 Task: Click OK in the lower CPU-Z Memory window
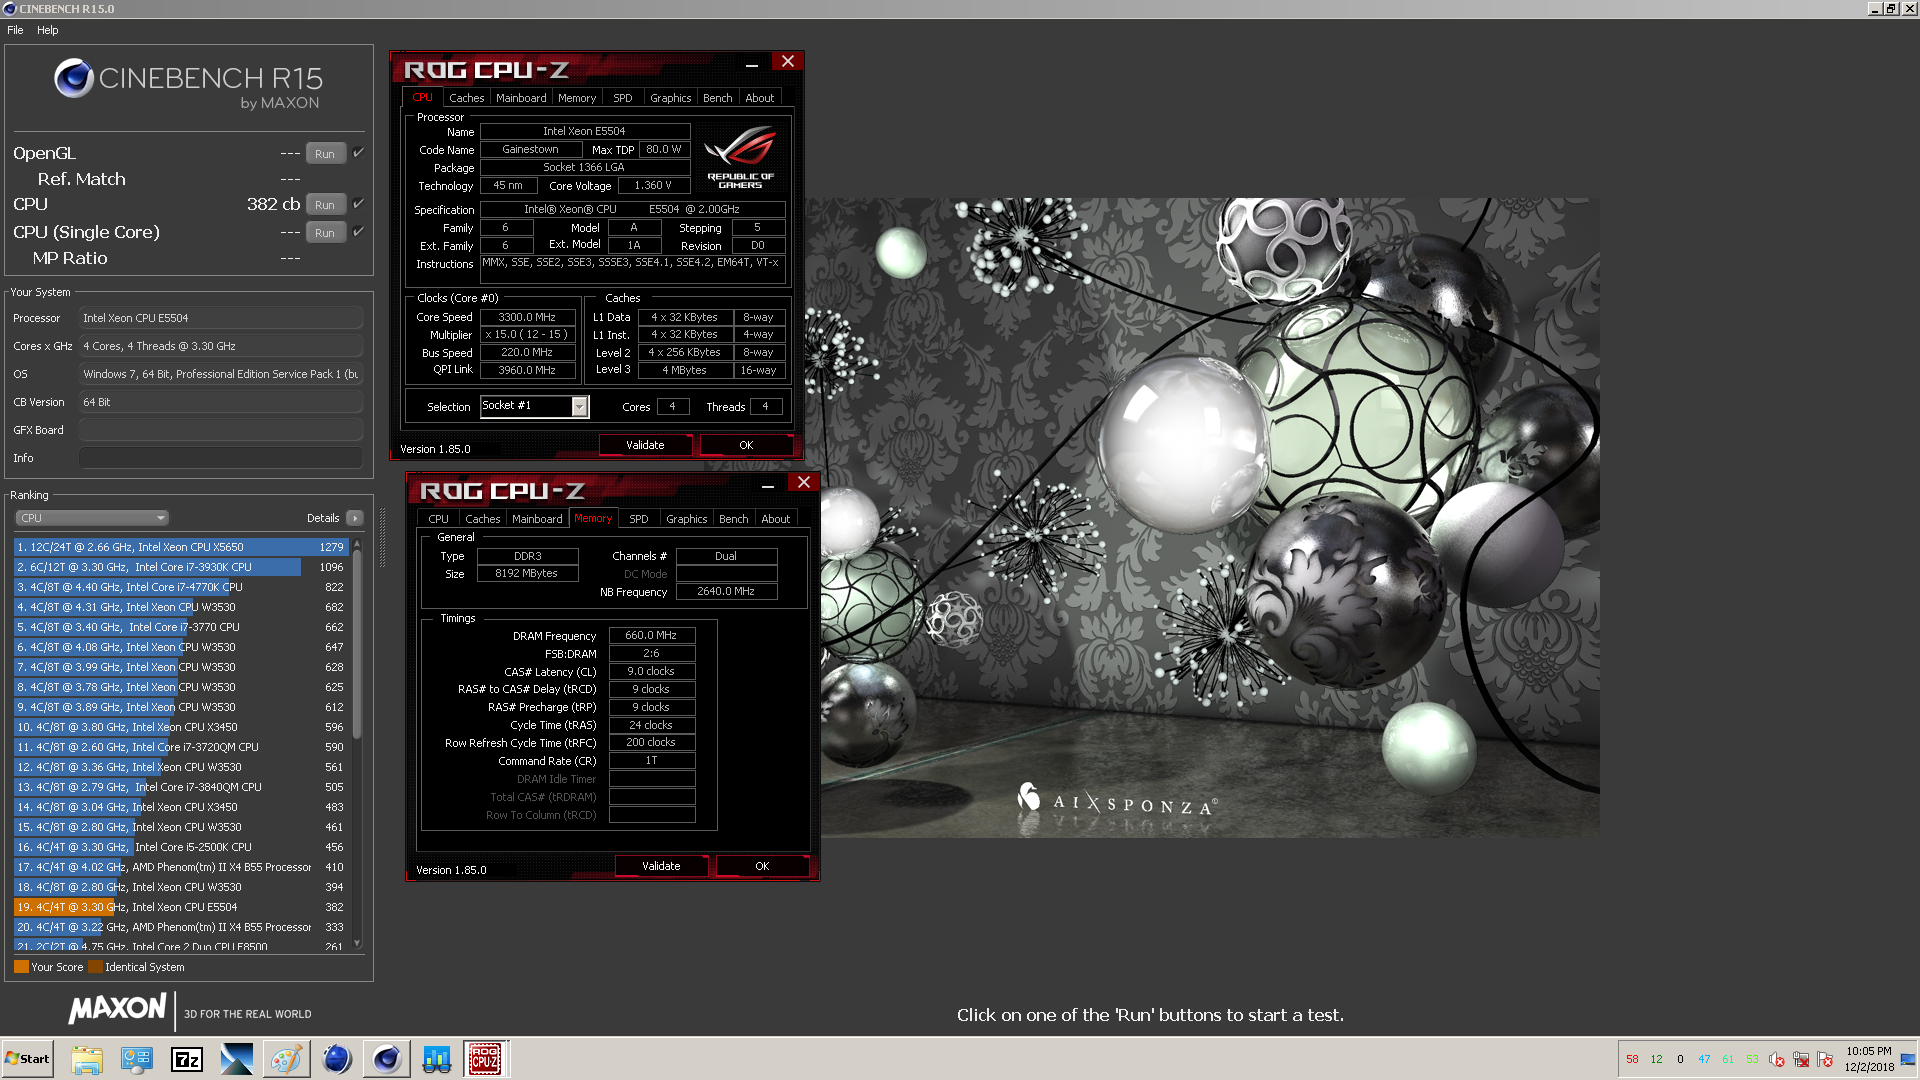click(762, 866)
